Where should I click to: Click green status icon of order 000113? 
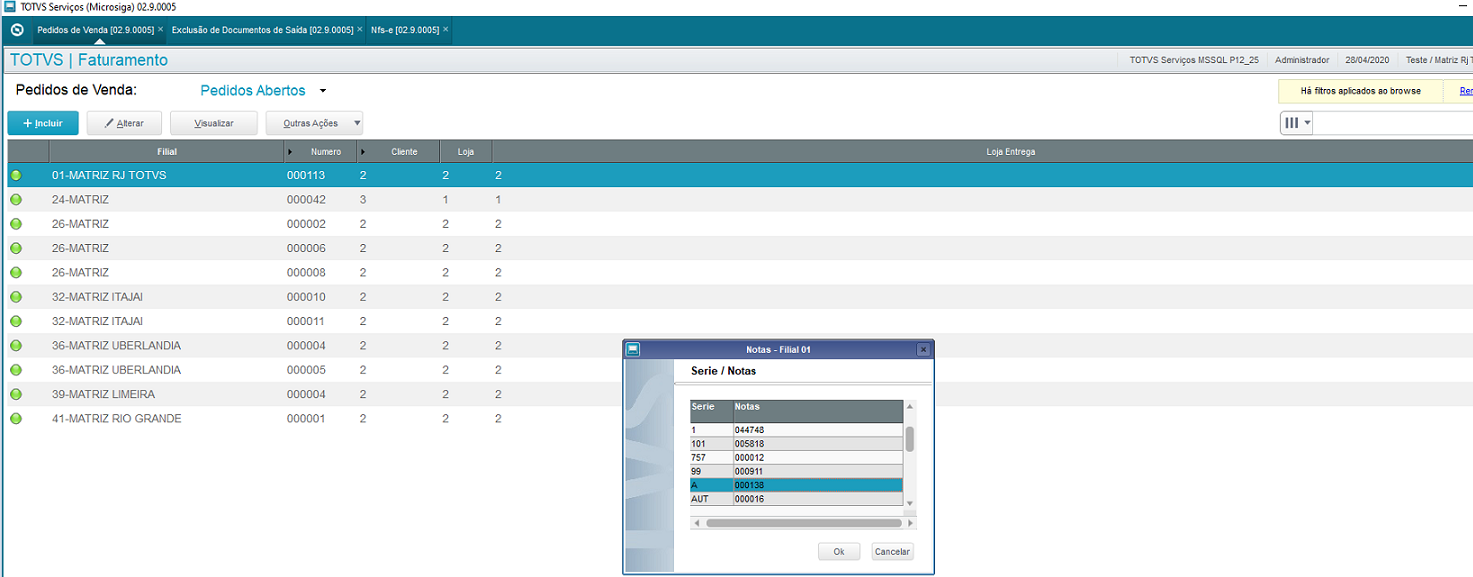click(x=16, y=175)
